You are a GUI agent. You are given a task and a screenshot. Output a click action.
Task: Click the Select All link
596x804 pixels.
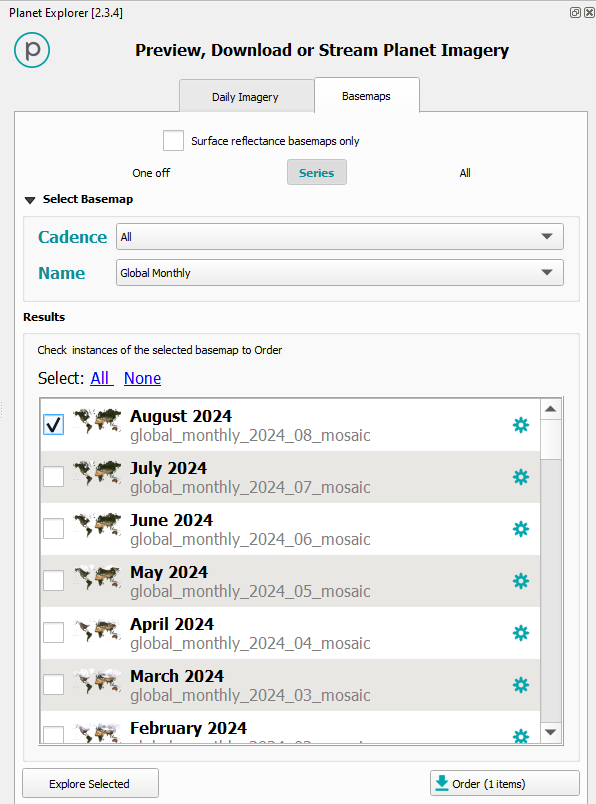coord(101,378)
